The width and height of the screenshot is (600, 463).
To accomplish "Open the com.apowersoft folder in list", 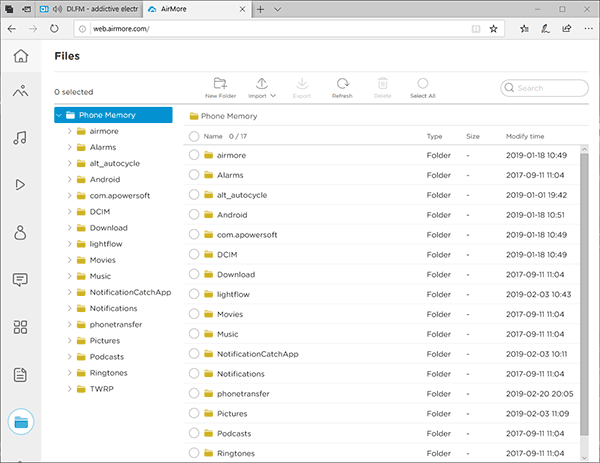I will (247, 235).
